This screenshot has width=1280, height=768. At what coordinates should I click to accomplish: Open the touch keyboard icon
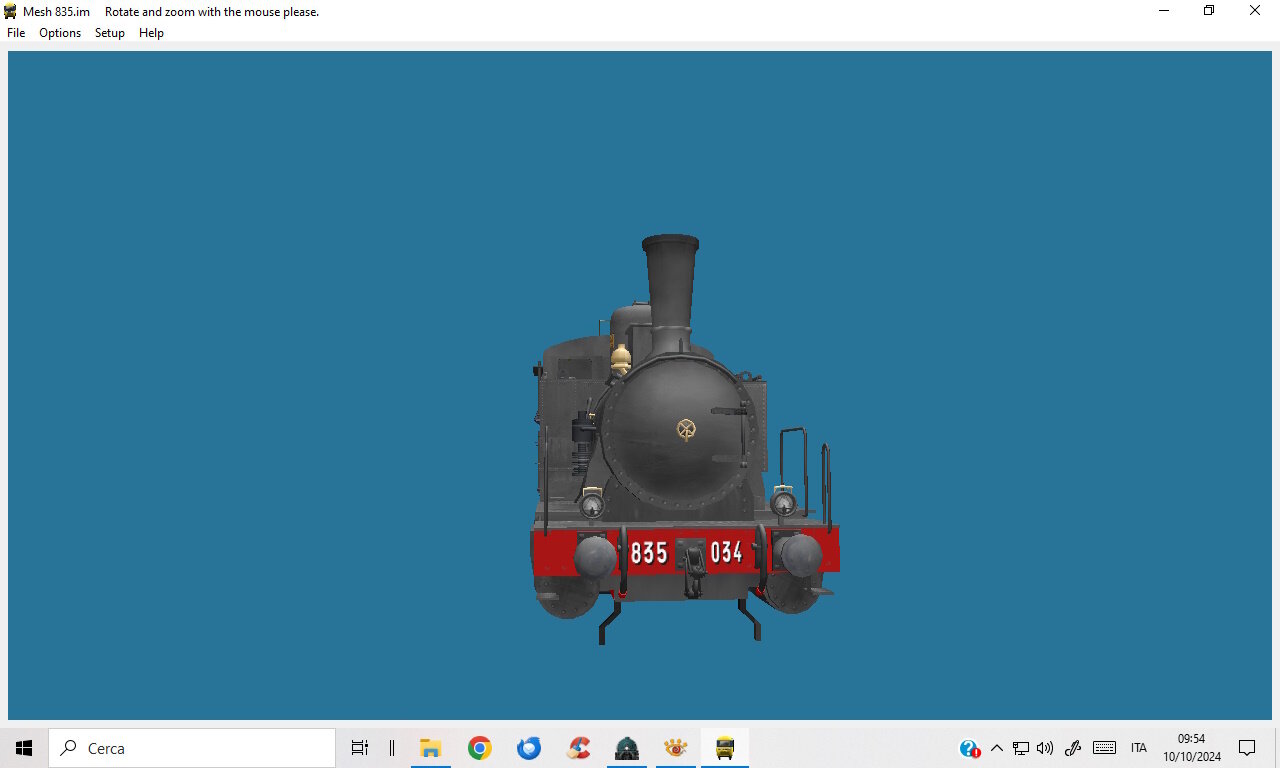pos(1105,748)
